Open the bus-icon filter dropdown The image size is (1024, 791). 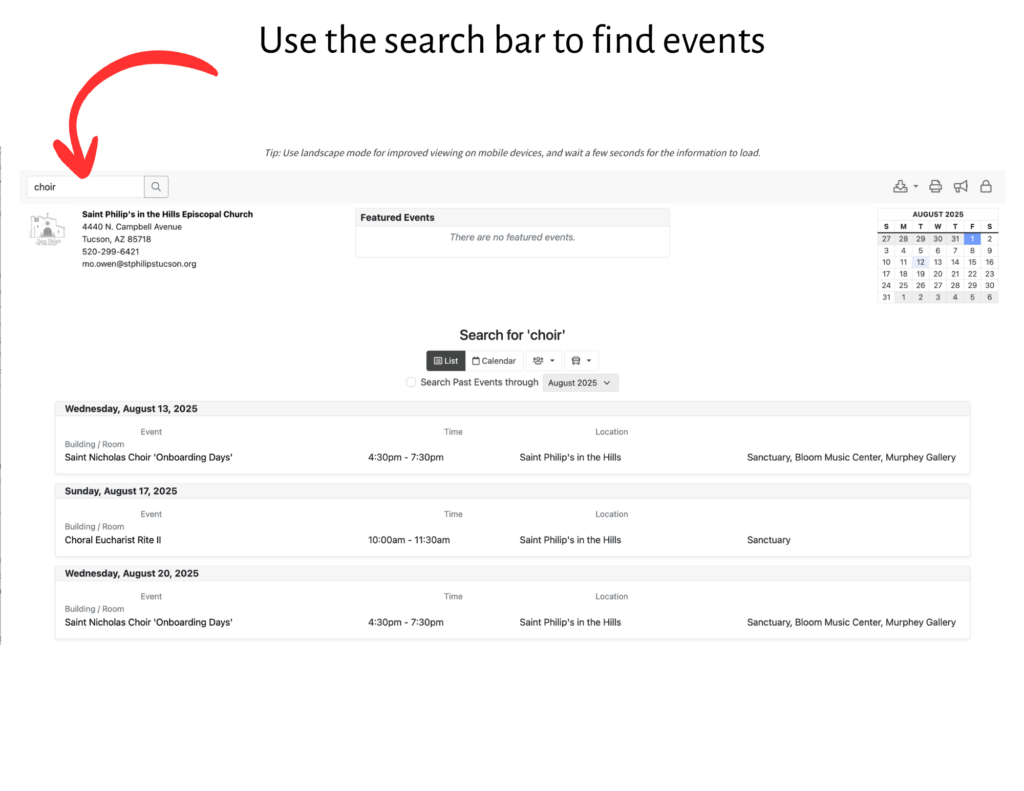[580, 361]
